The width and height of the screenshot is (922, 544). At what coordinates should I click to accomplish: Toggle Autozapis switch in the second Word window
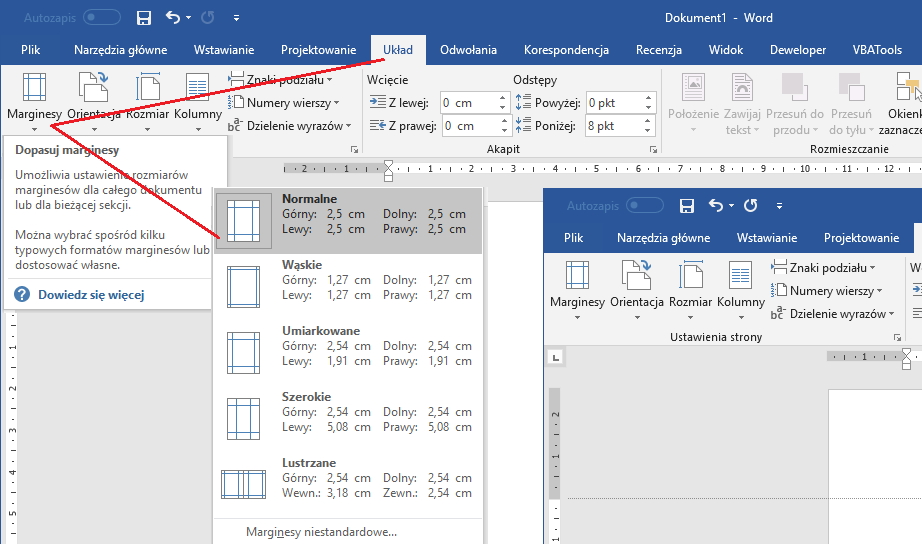tap(644, 205)
